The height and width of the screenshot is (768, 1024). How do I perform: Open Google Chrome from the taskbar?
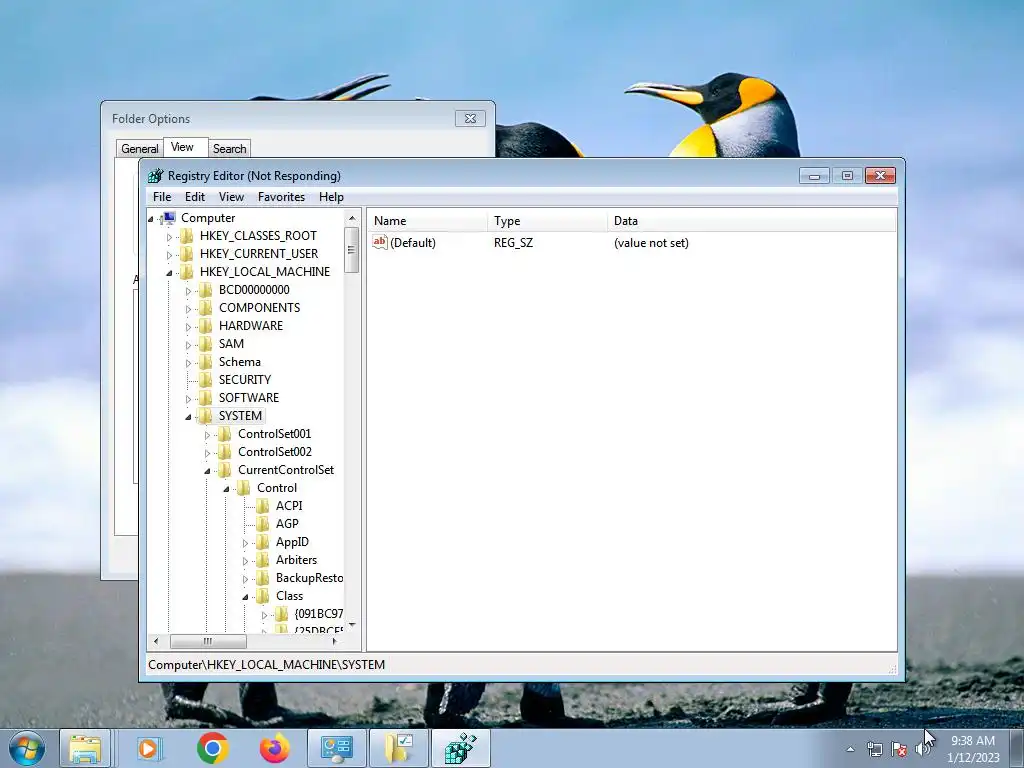(x=212, y=748)
